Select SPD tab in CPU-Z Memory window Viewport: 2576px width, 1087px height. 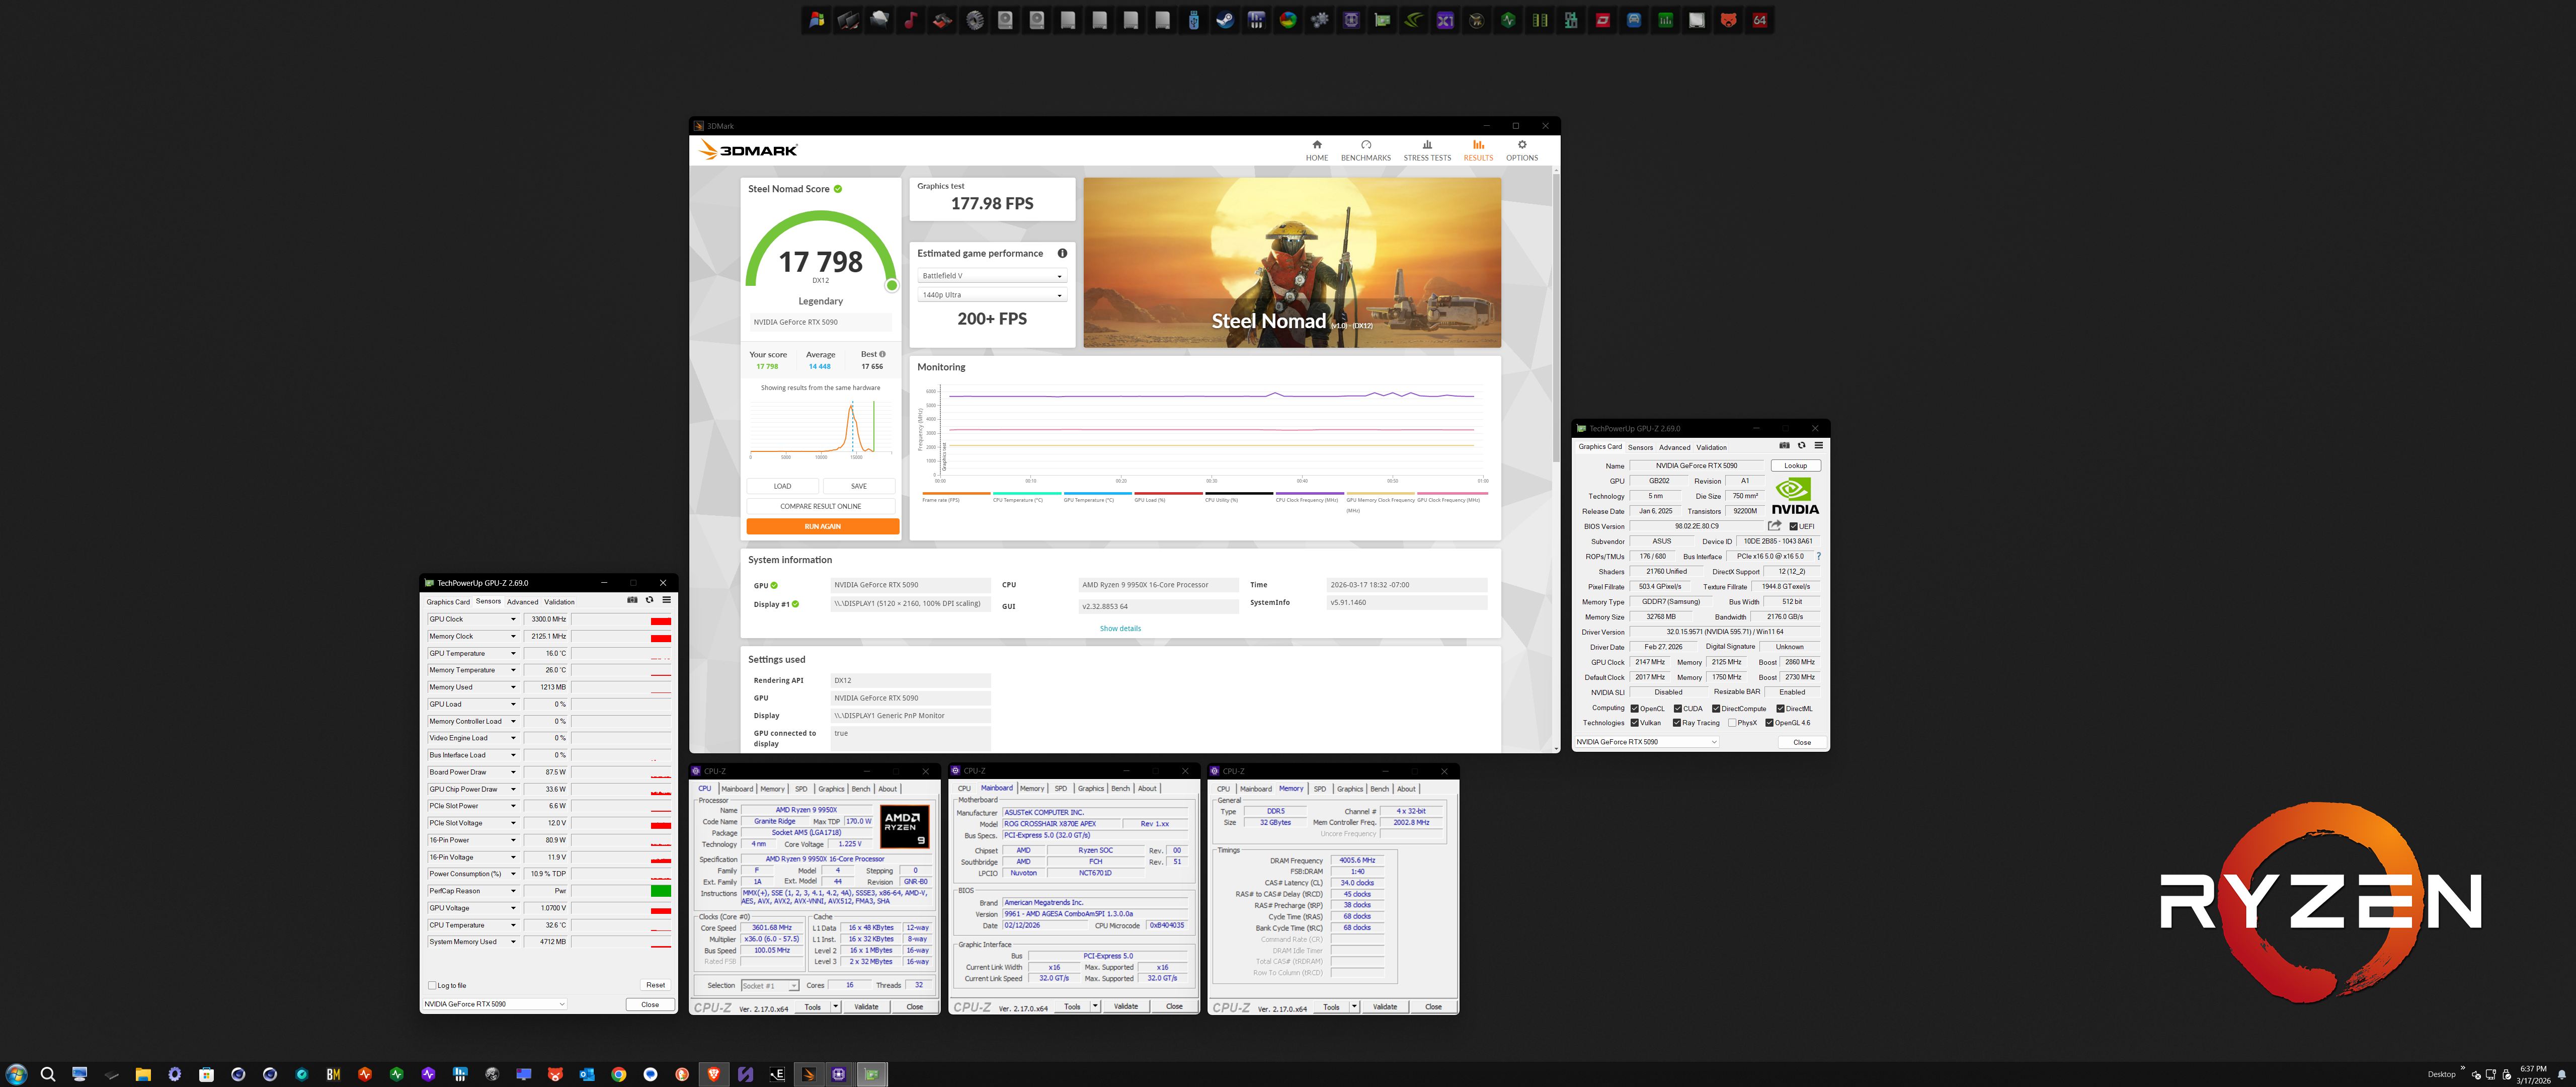[x=1319, y=789]
